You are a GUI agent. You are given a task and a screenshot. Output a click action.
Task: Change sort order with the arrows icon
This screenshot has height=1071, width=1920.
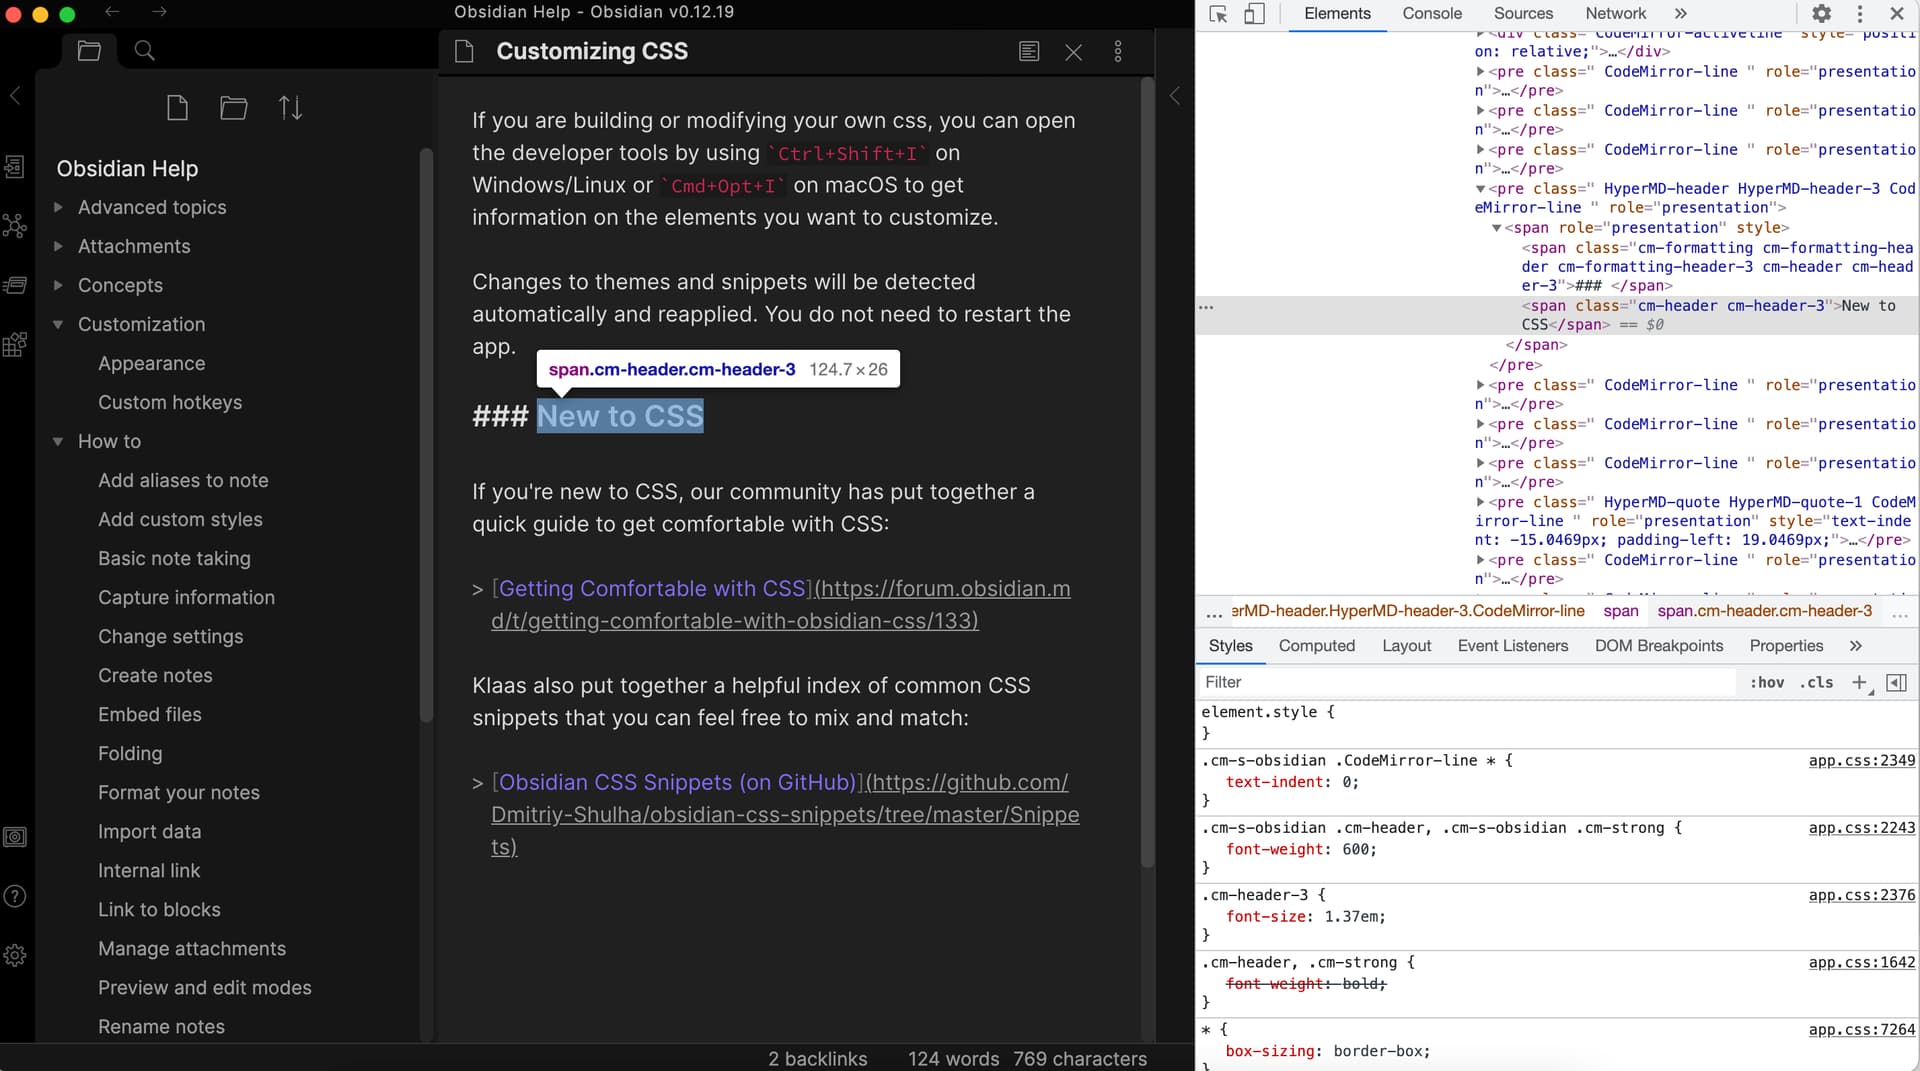290,108
